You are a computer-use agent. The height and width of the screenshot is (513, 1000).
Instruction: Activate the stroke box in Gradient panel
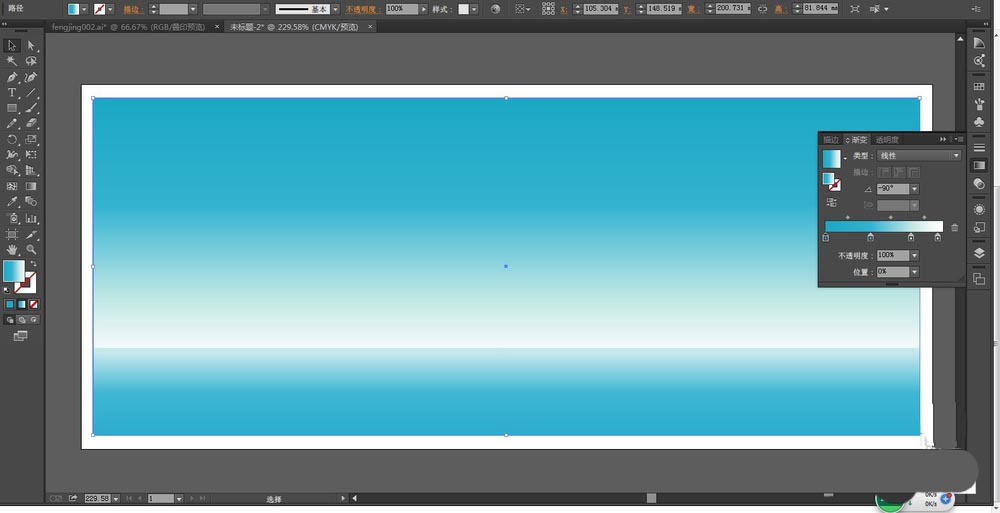[834, 185]
